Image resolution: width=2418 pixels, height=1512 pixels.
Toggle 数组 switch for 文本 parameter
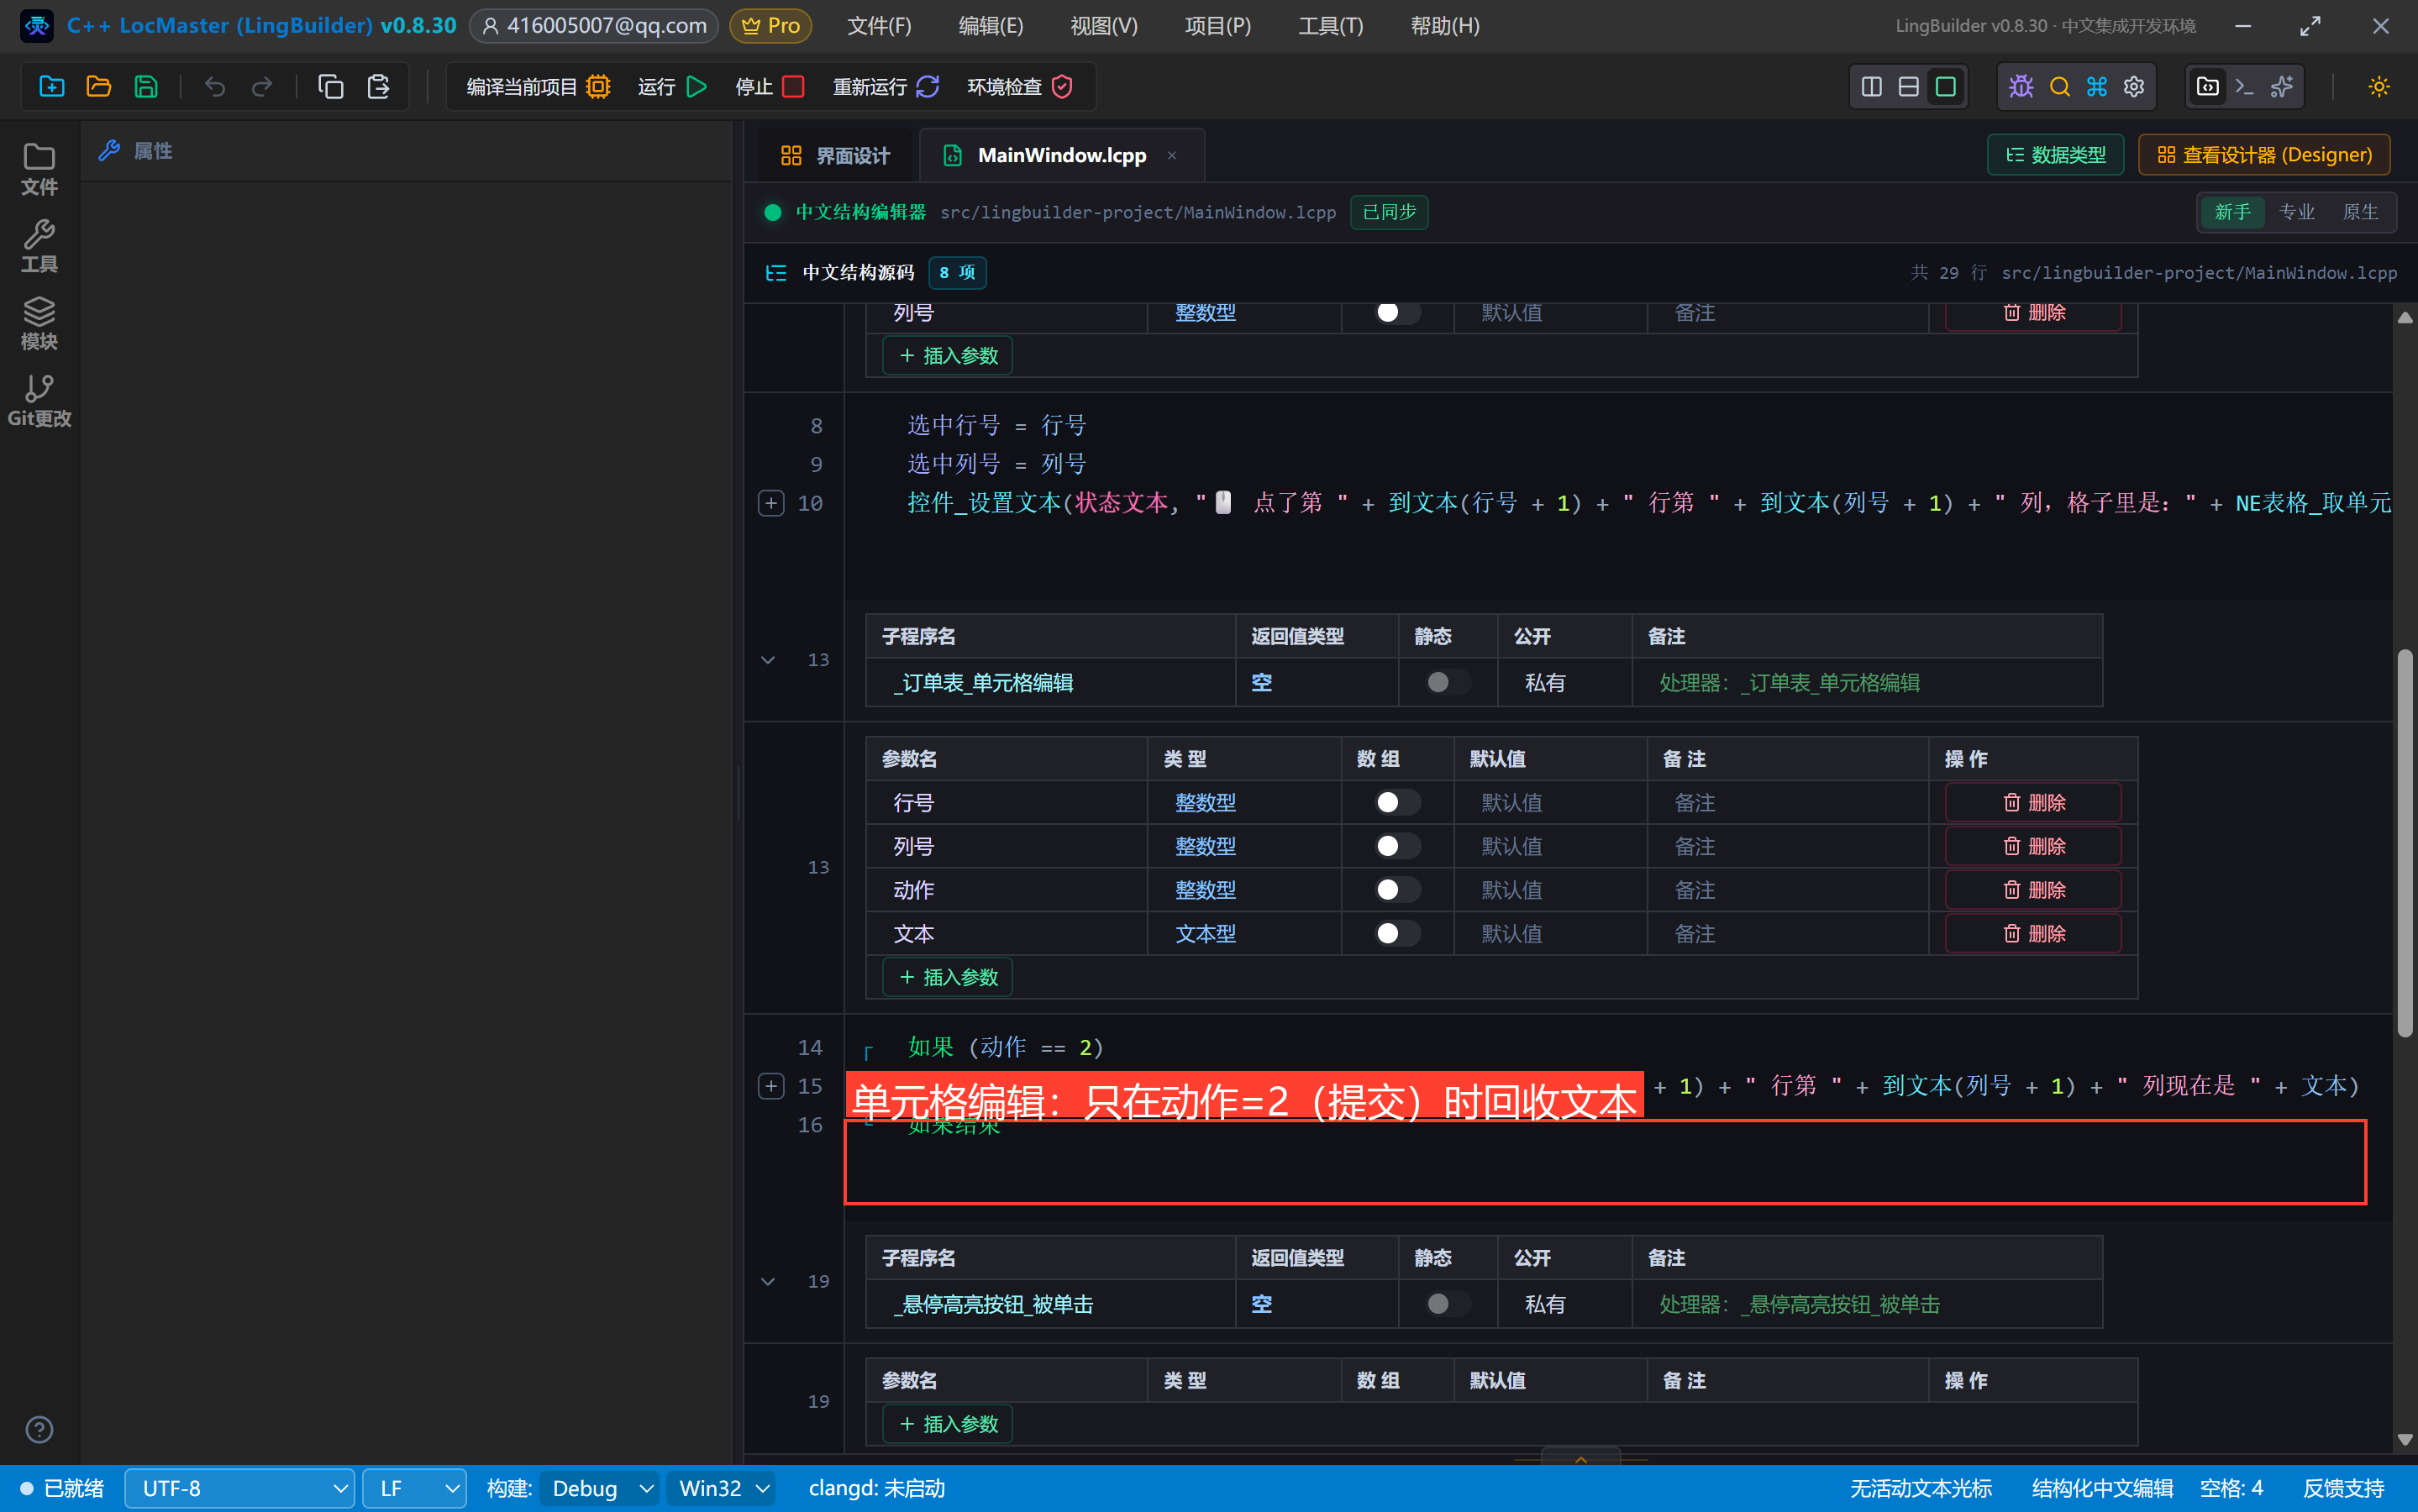click(1396, 933)
